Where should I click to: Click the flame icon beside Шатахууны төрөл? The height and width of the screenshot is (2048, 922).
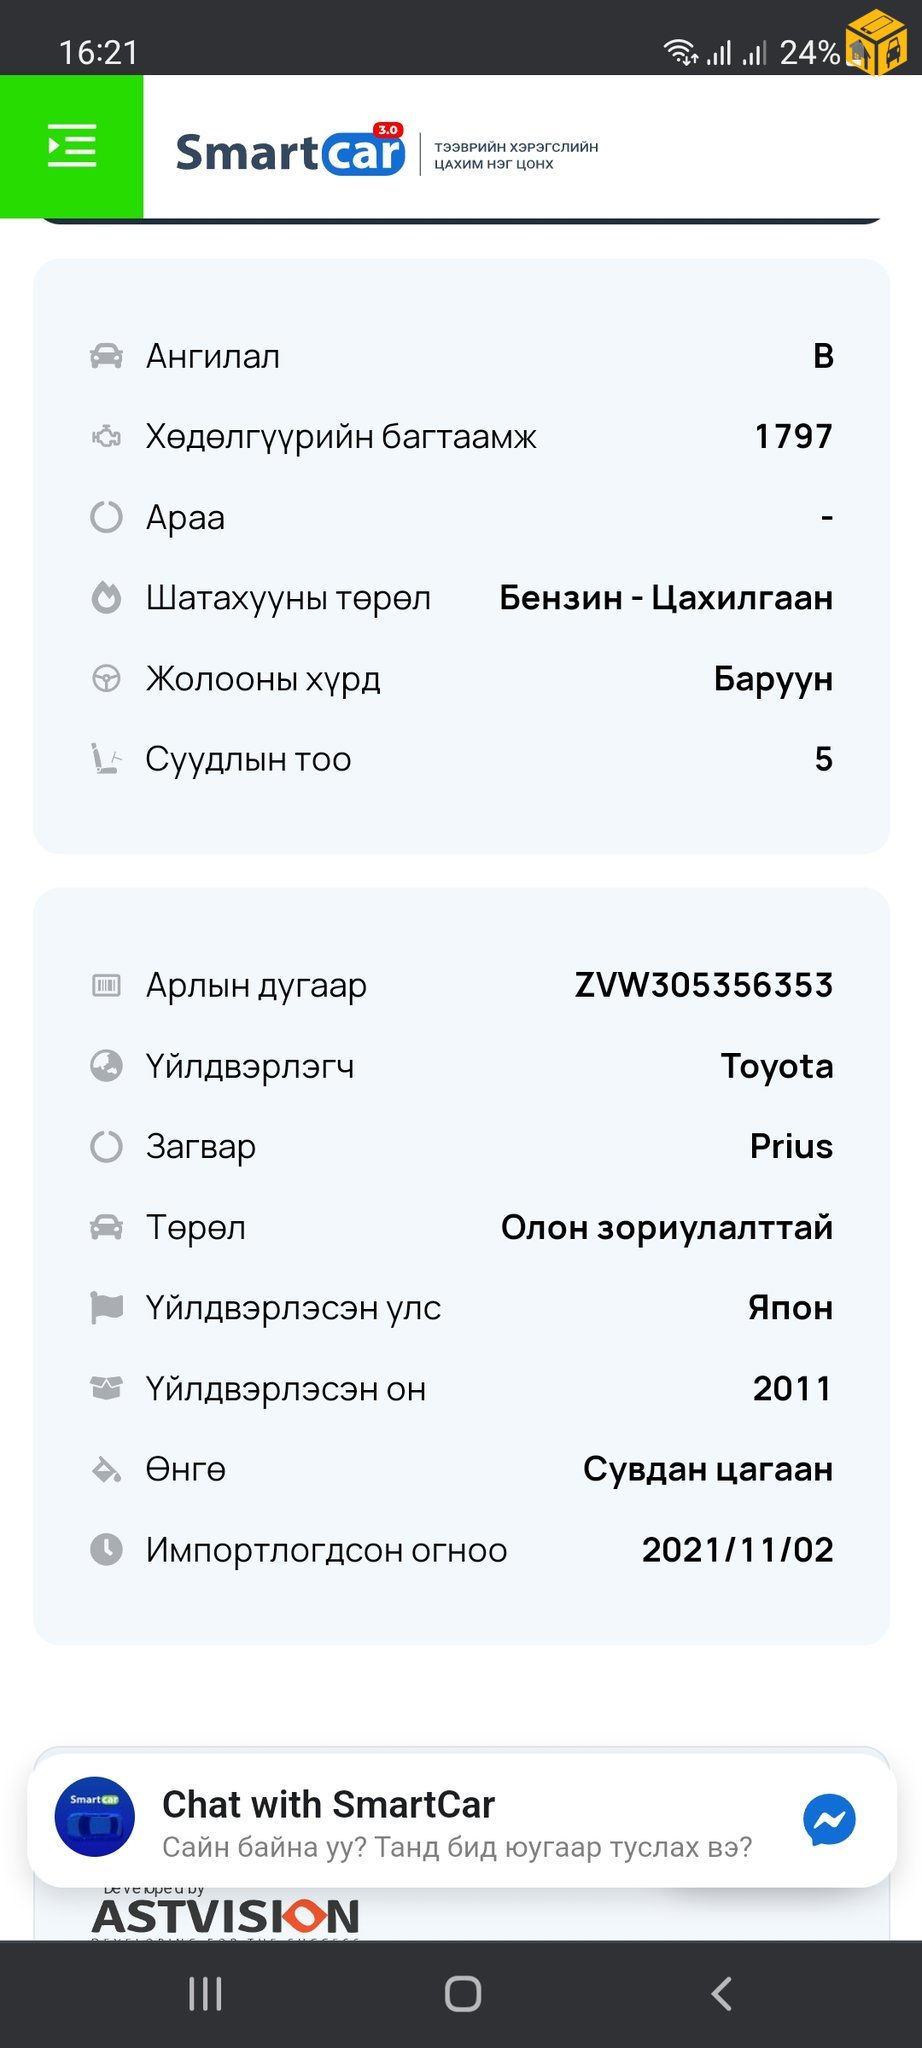(x=106, y=598)
